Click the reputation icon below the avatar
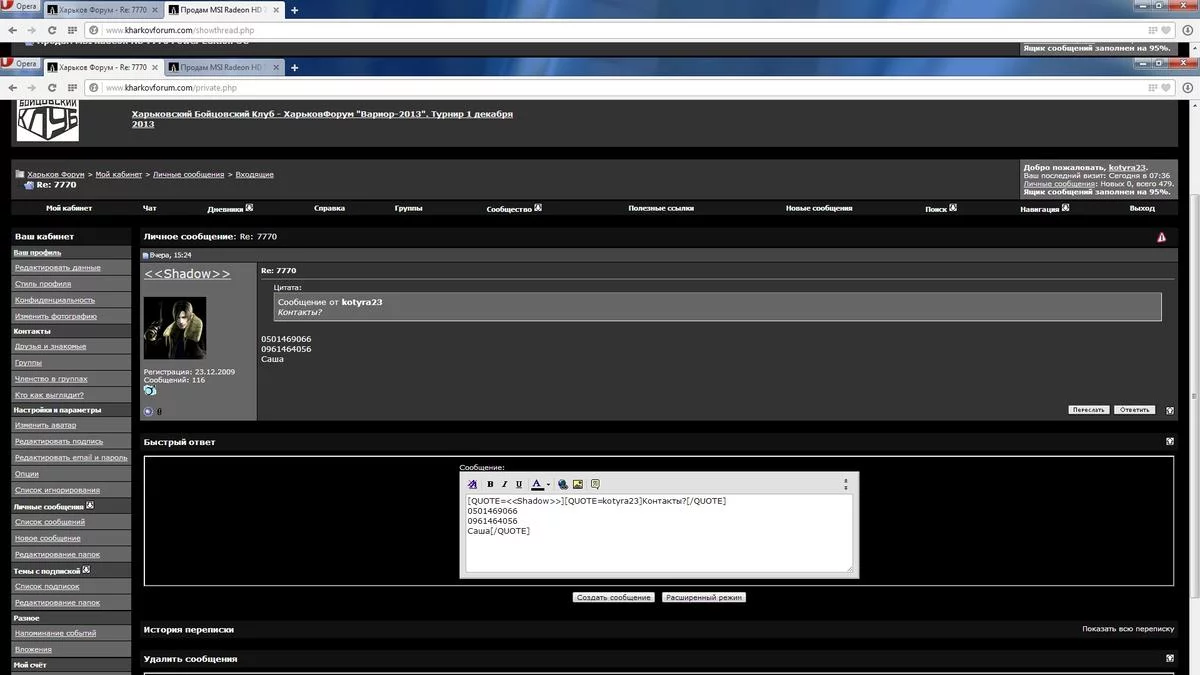 149,411
